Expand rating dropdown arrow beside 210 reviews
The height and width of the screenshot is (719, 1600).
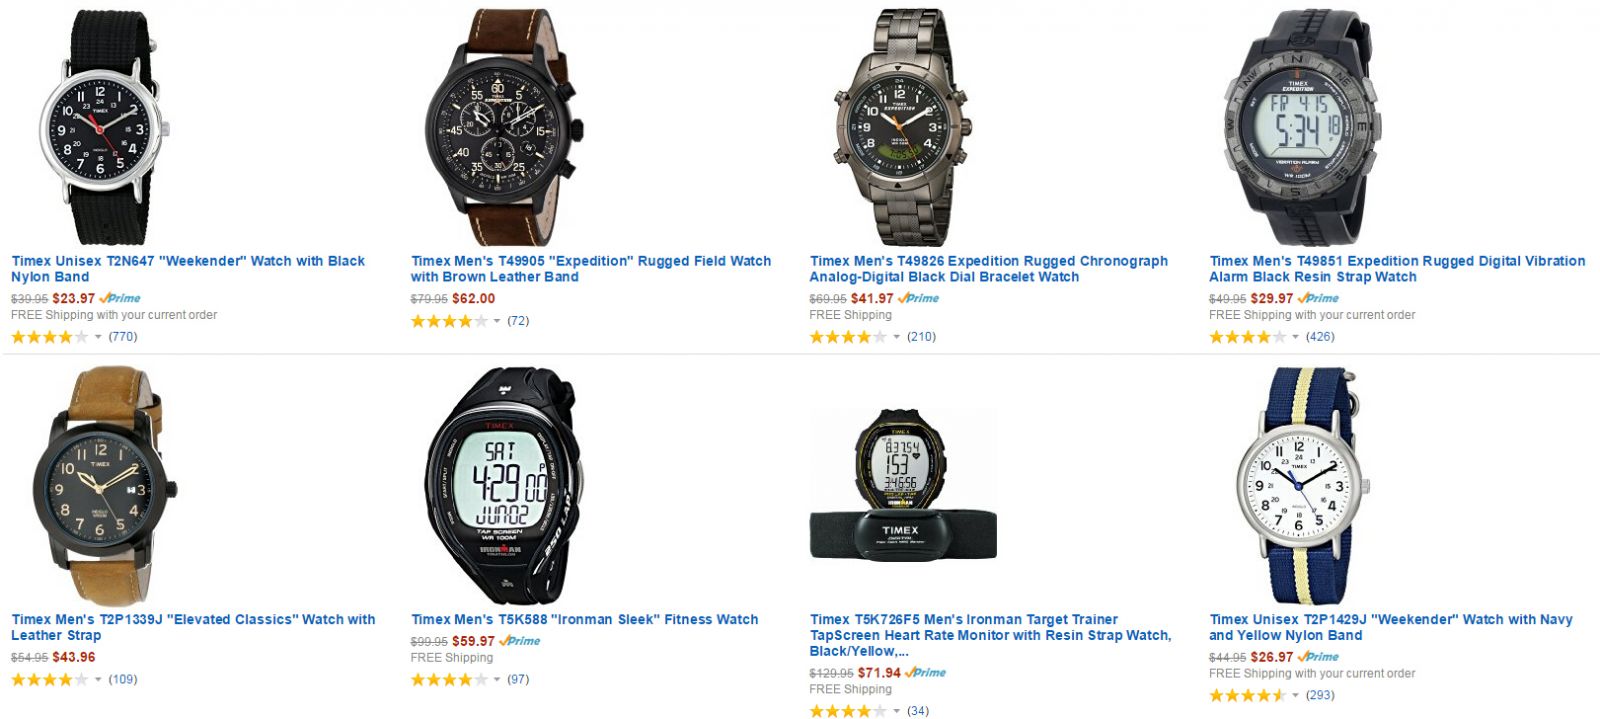click(x=896, y=337)
